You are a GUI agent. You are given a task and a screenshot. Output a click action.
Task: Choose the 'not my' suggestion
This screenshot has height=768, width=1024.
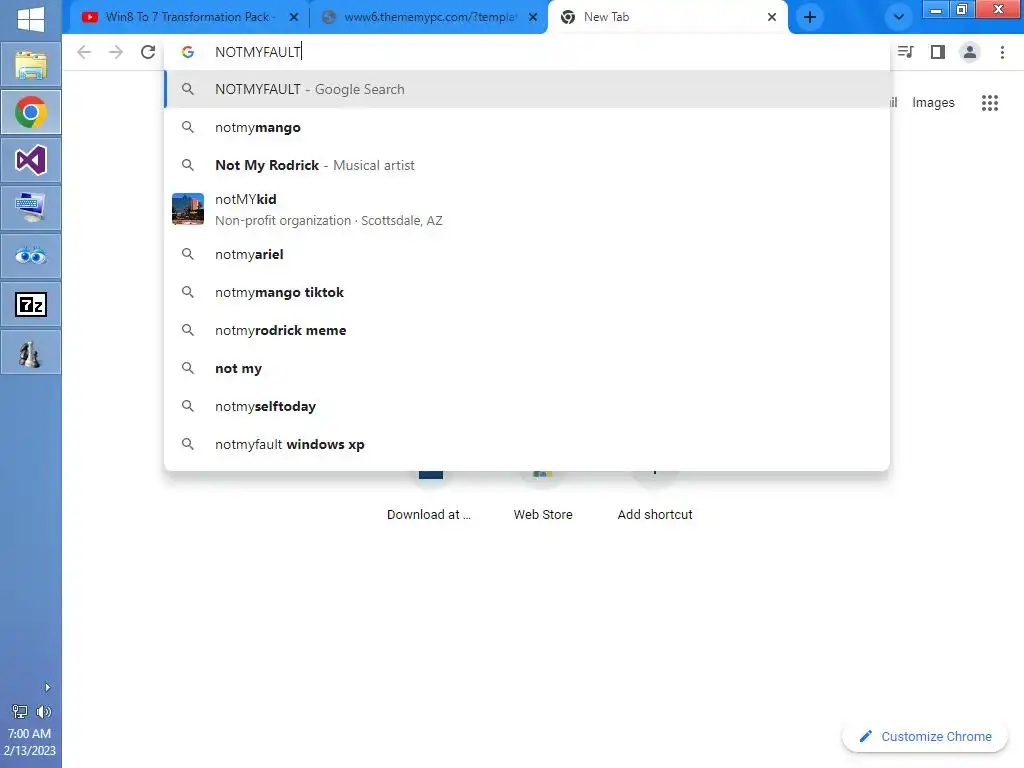click(526, 368)
